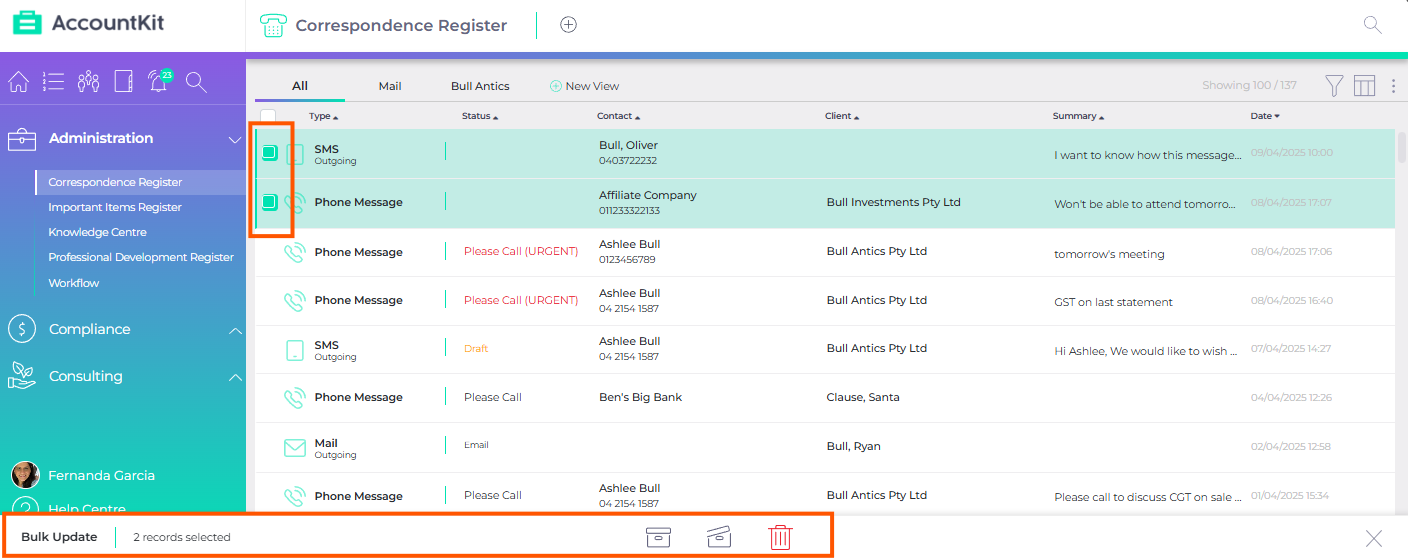The height and width of the screenshot is (558, 1408).
Task: Open Important Items Register
Action: tap(115, 207)
